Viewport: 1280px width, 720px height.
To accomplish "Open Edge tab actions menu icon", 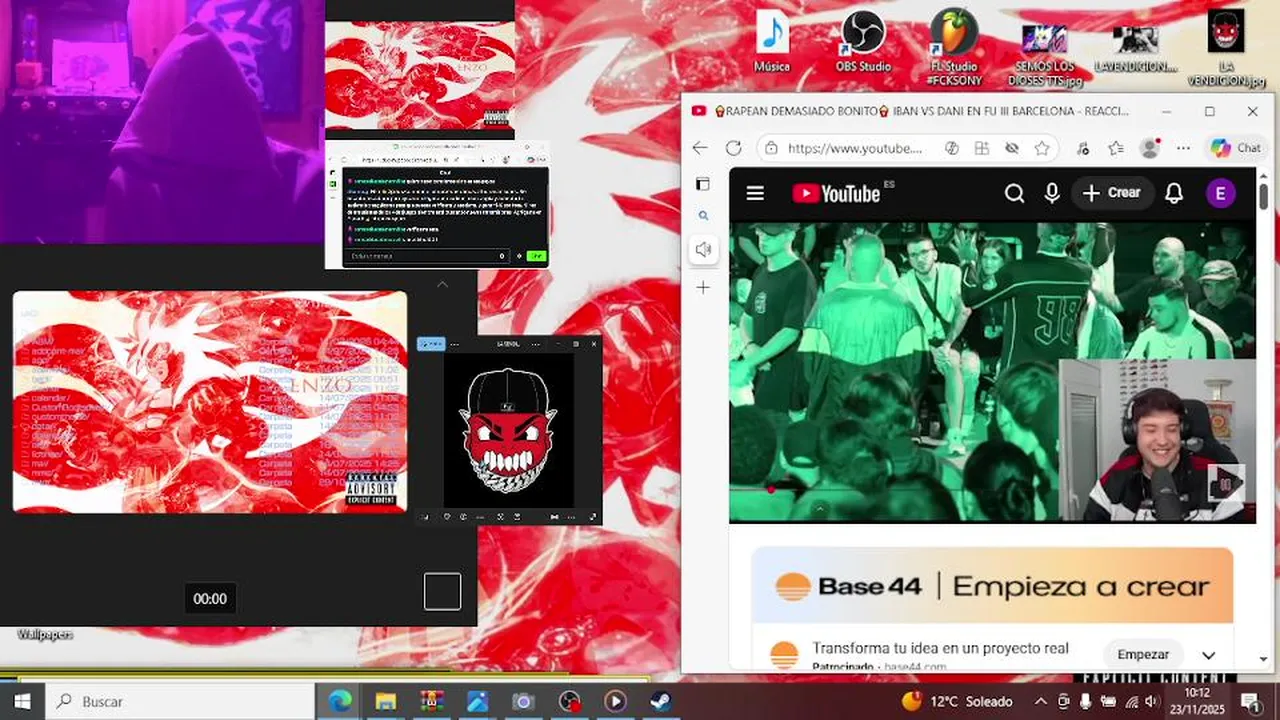I will click(702, 184).
